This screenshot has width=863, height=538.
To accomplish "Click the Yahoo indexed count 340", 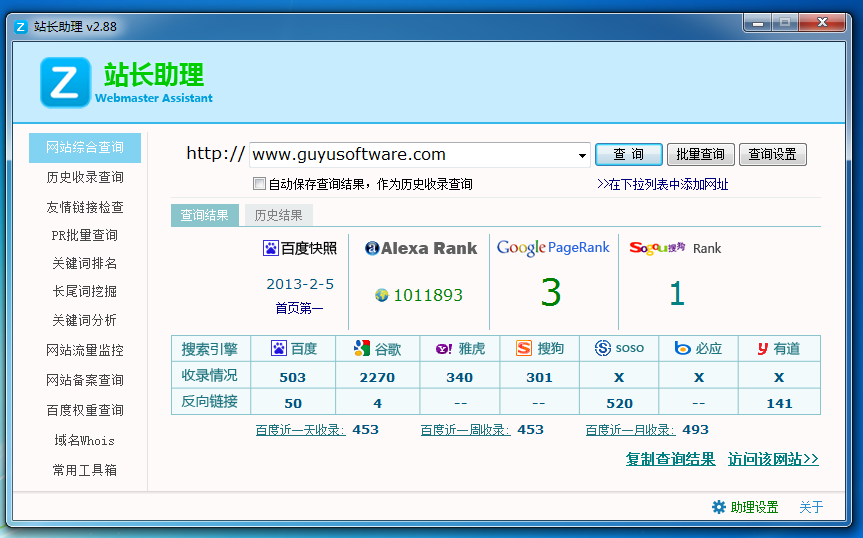I will 460,377.
